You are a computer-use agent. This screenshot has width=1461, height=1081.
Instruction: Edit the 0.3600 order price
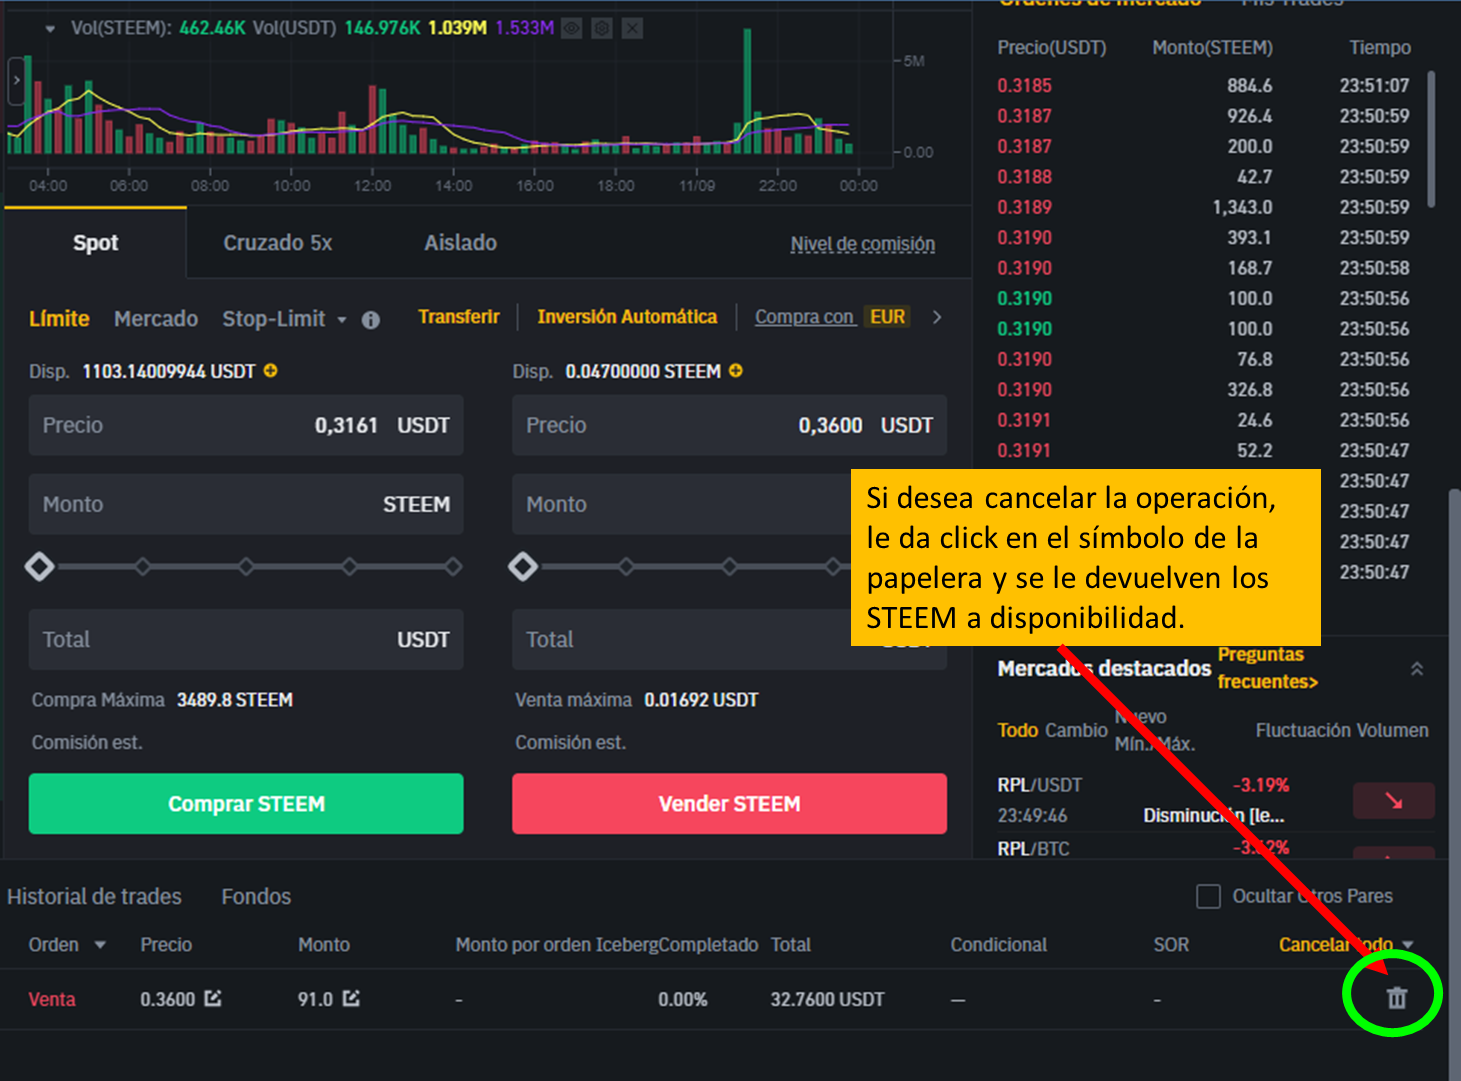[x=213, y=998]
